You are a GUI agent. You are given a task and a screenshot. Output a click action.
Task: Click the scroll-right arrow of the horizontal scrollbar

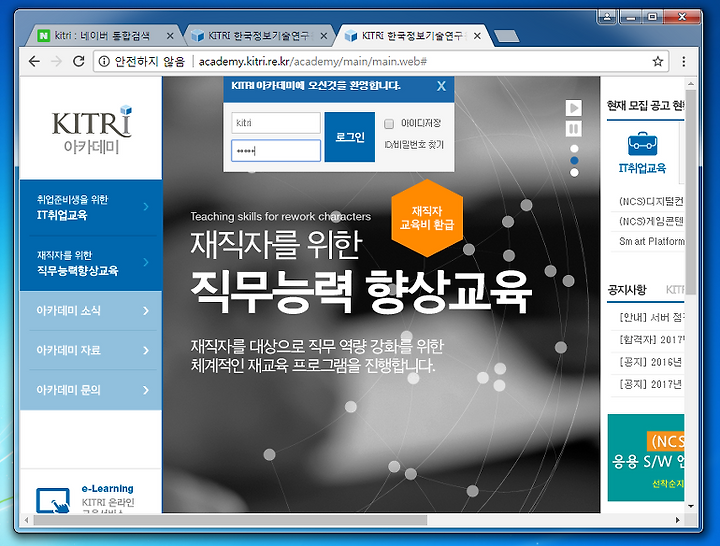coord(678,520)
